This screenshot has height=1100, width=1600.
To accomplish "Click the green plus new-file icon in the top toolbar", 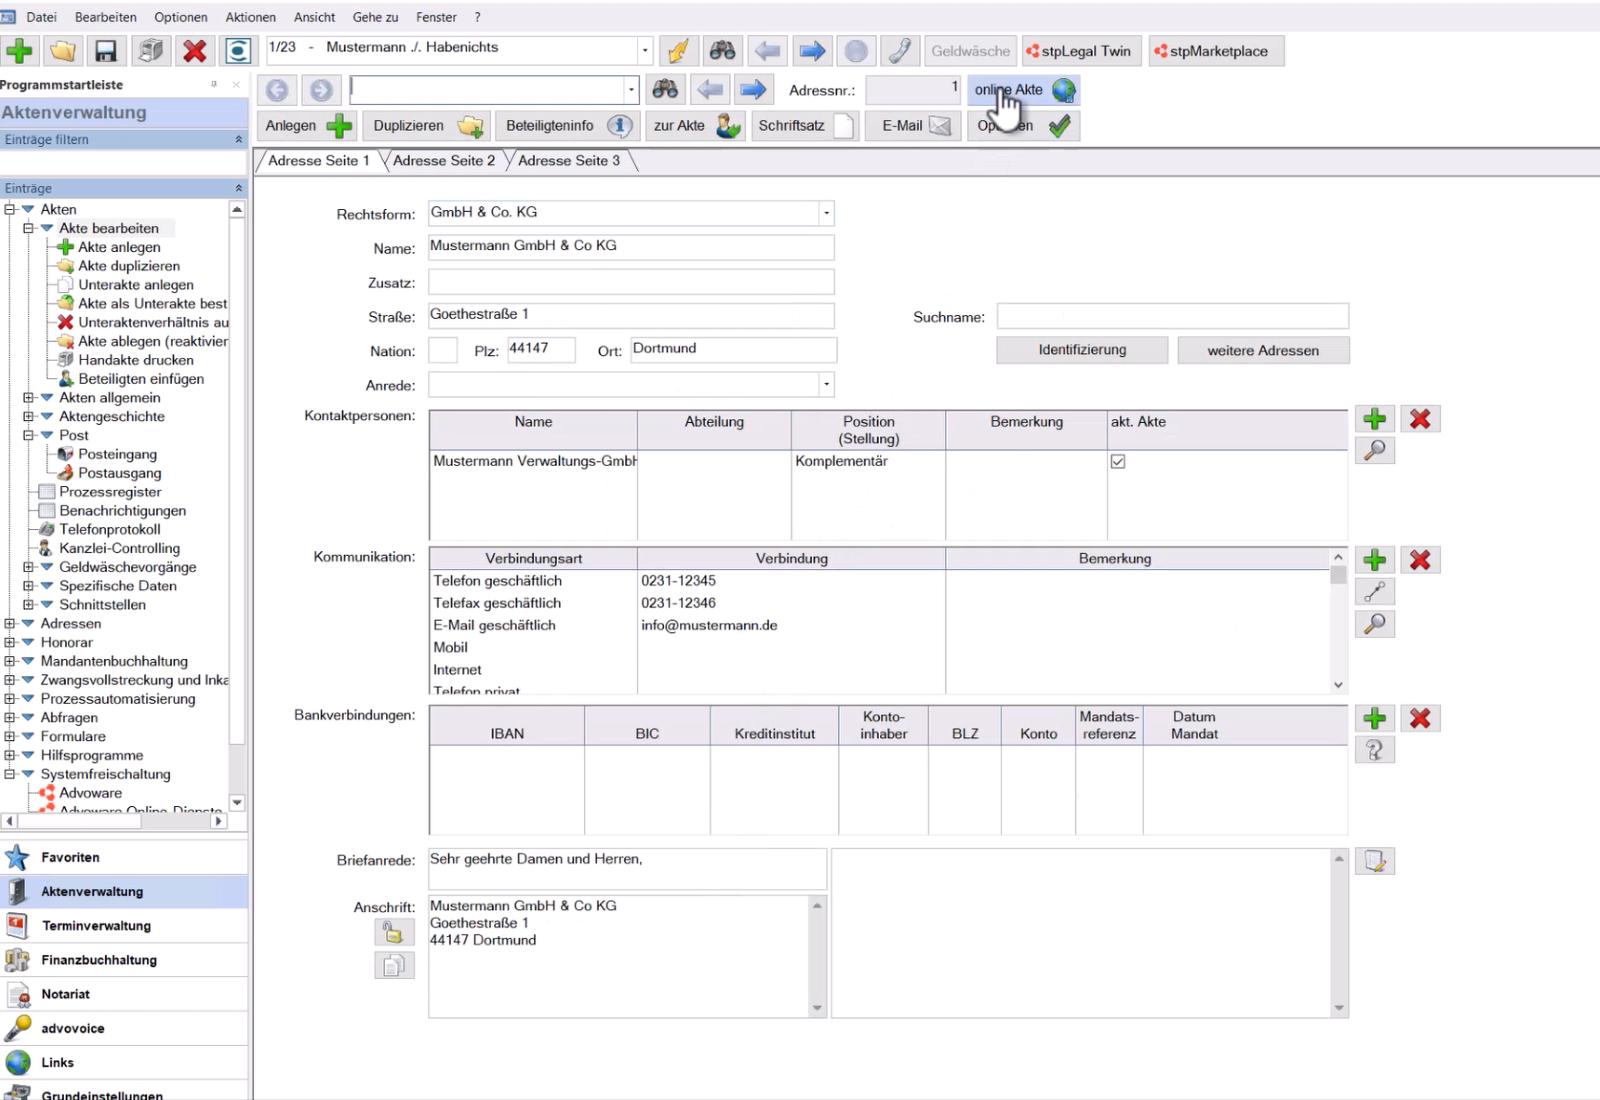I will pos(19,51).
